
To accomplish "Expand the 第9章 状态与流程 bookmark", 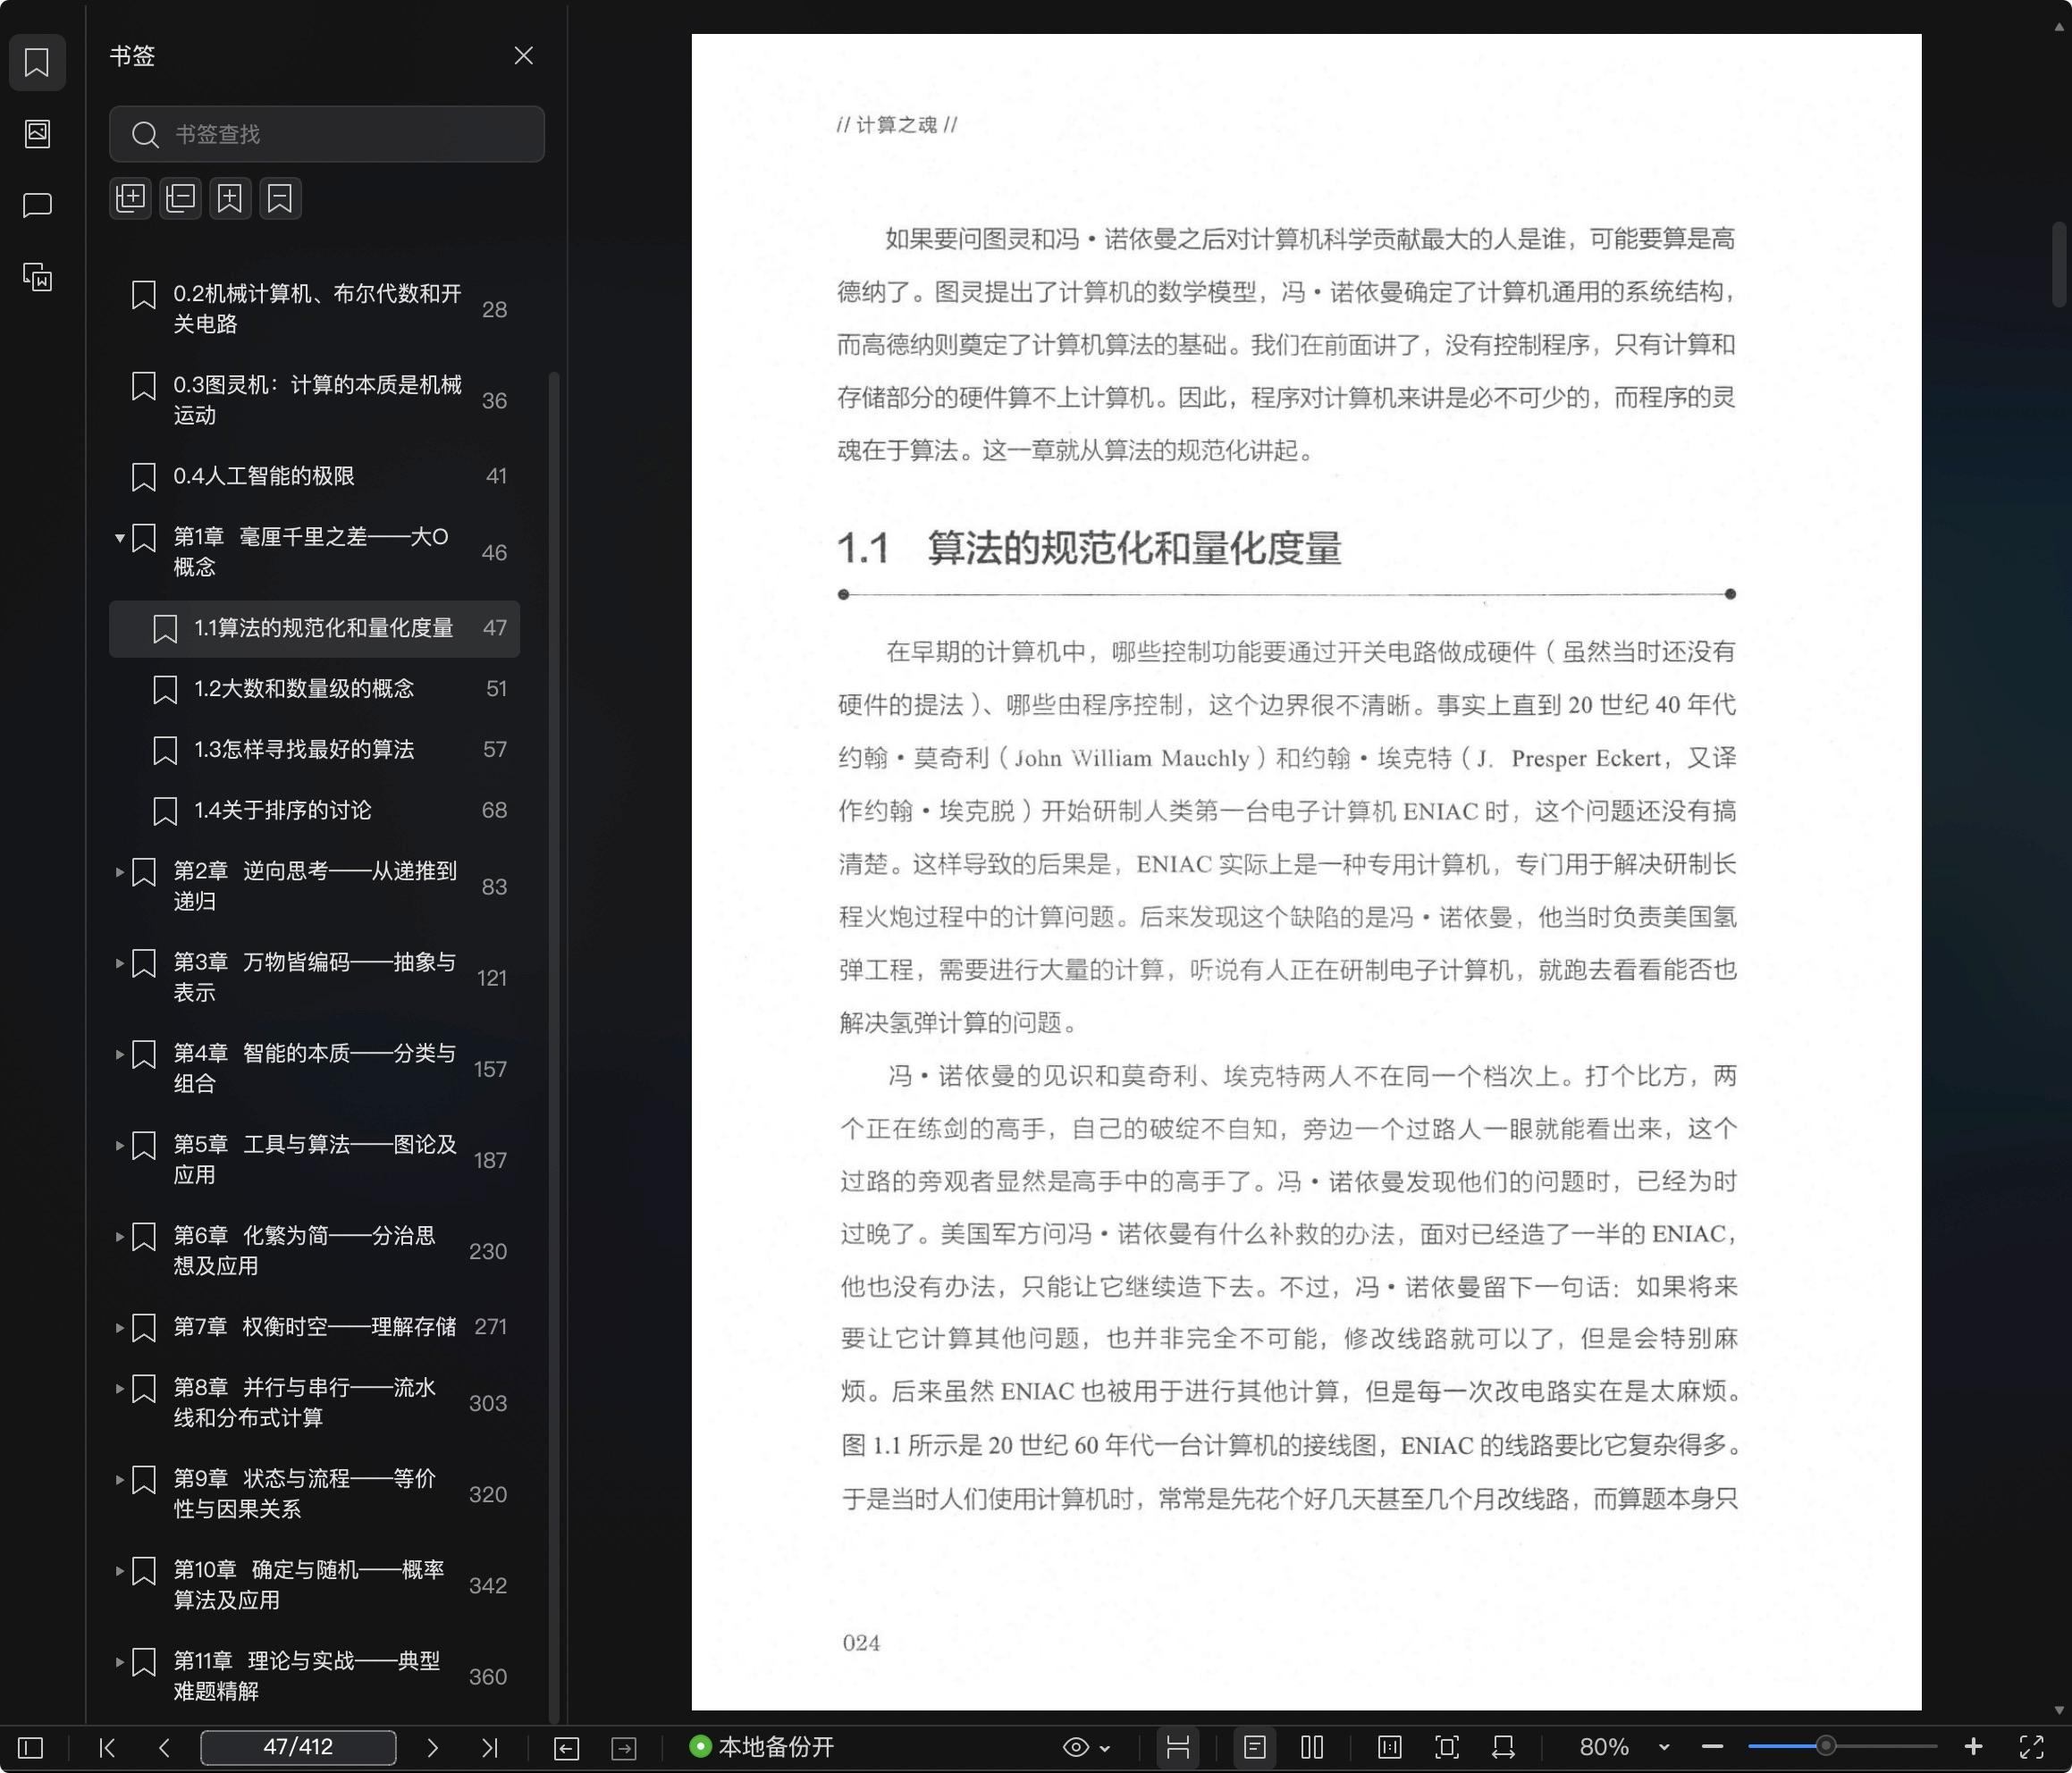I will pyautogui.click(x=119, y=1479).
